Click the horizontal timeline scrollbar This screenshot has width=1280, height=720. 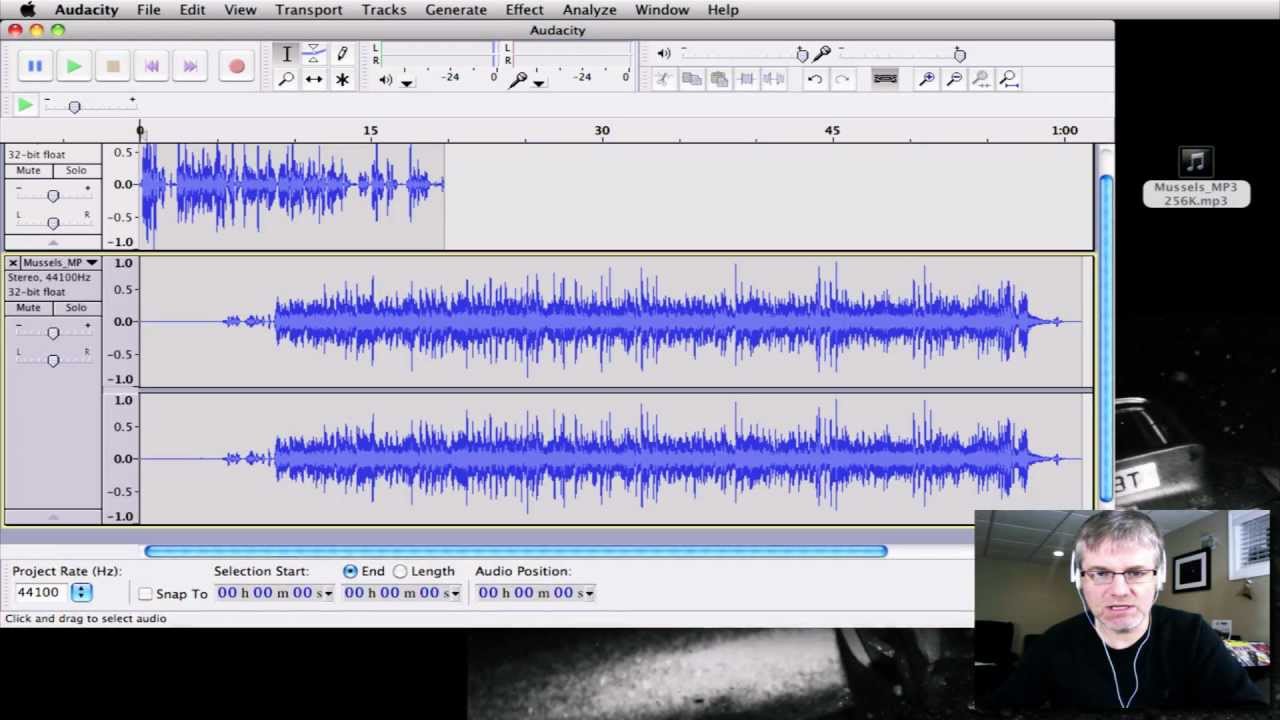point(515,551)
